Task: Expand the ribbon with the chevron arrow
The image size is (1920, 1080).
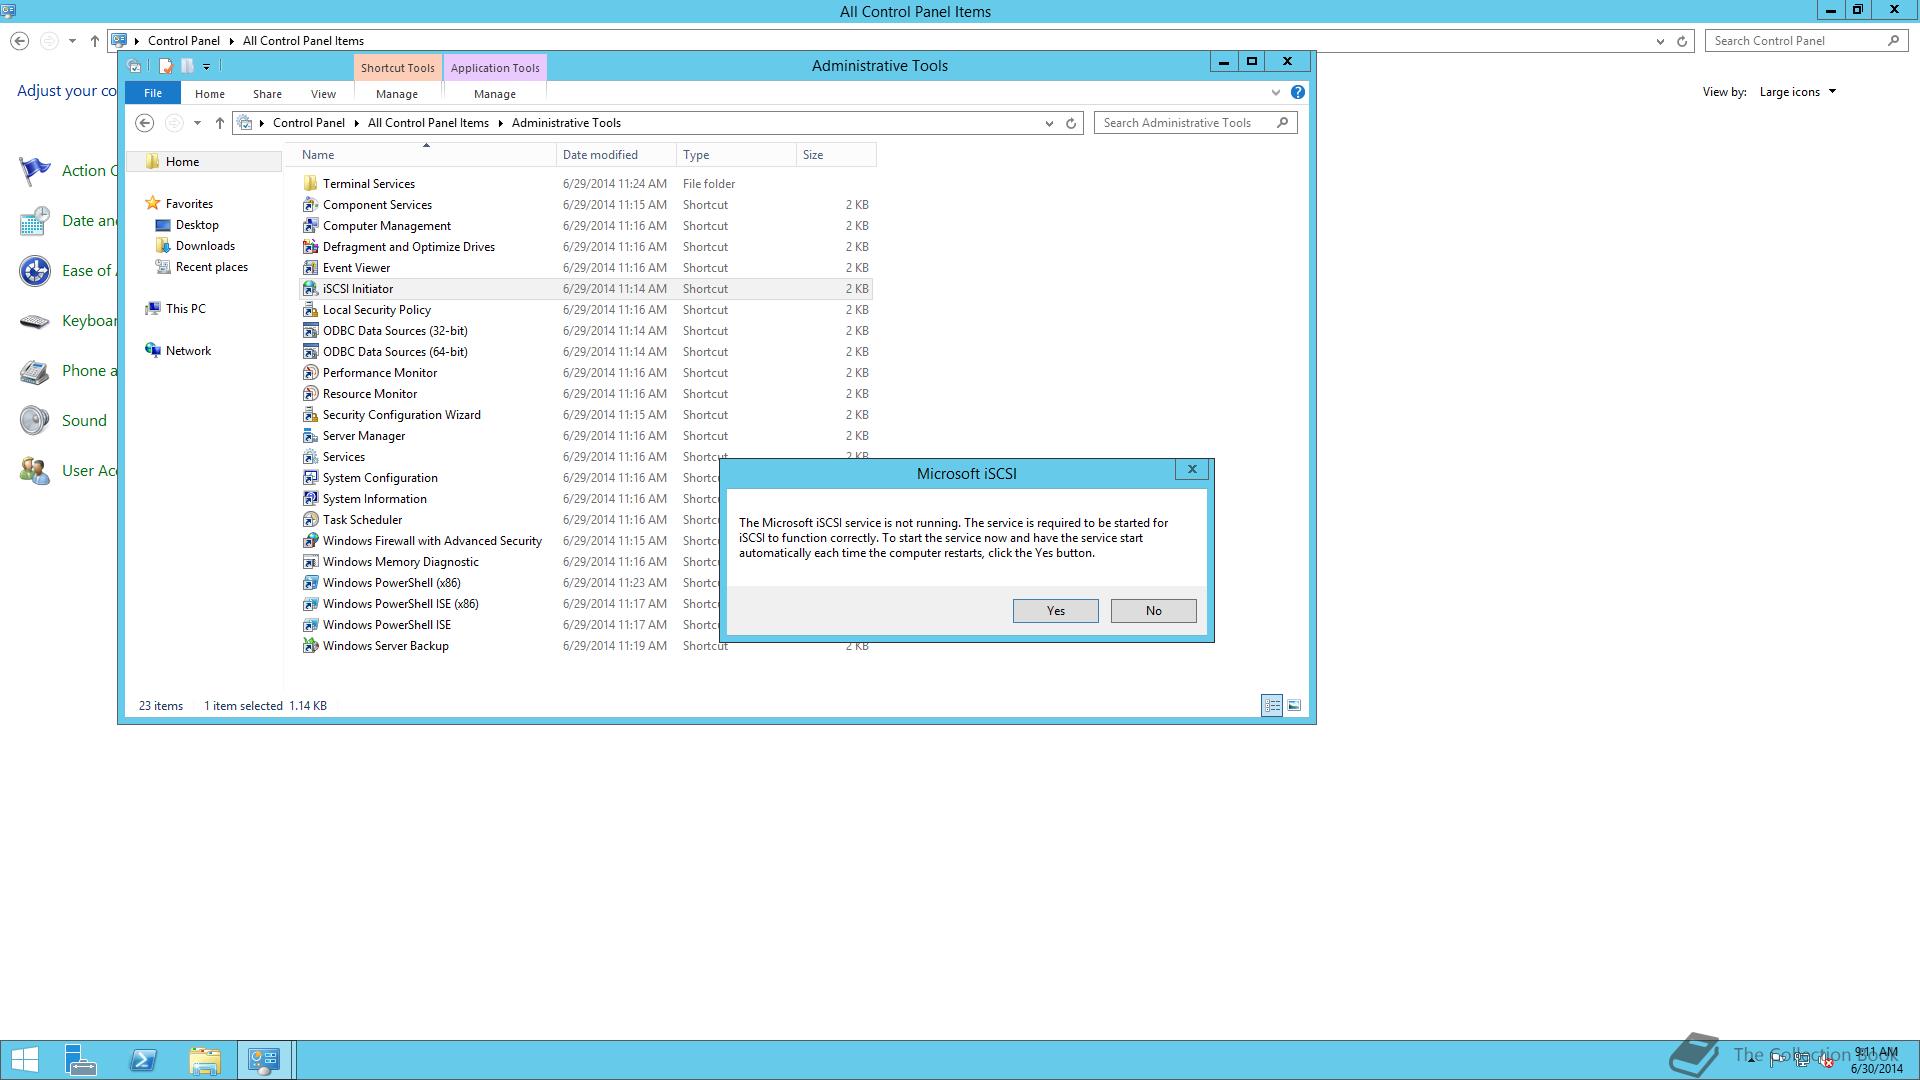Action: pyautogui.click(x=1275, y=92)
